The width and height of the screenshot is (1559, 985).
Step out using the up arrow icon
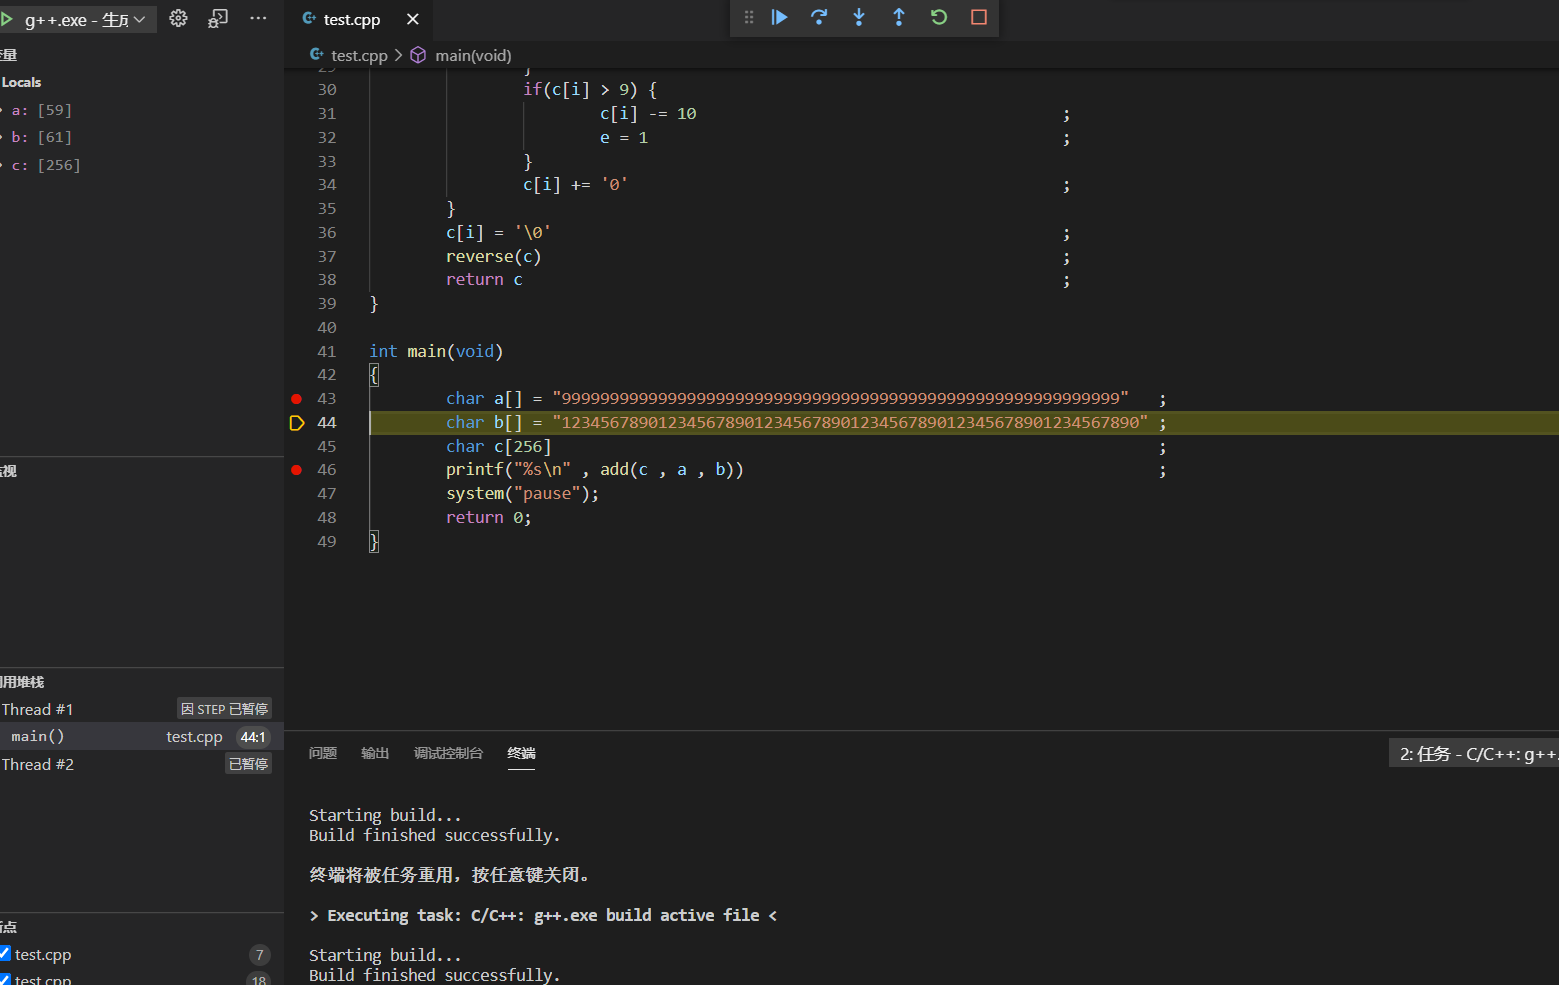[899, 17]
